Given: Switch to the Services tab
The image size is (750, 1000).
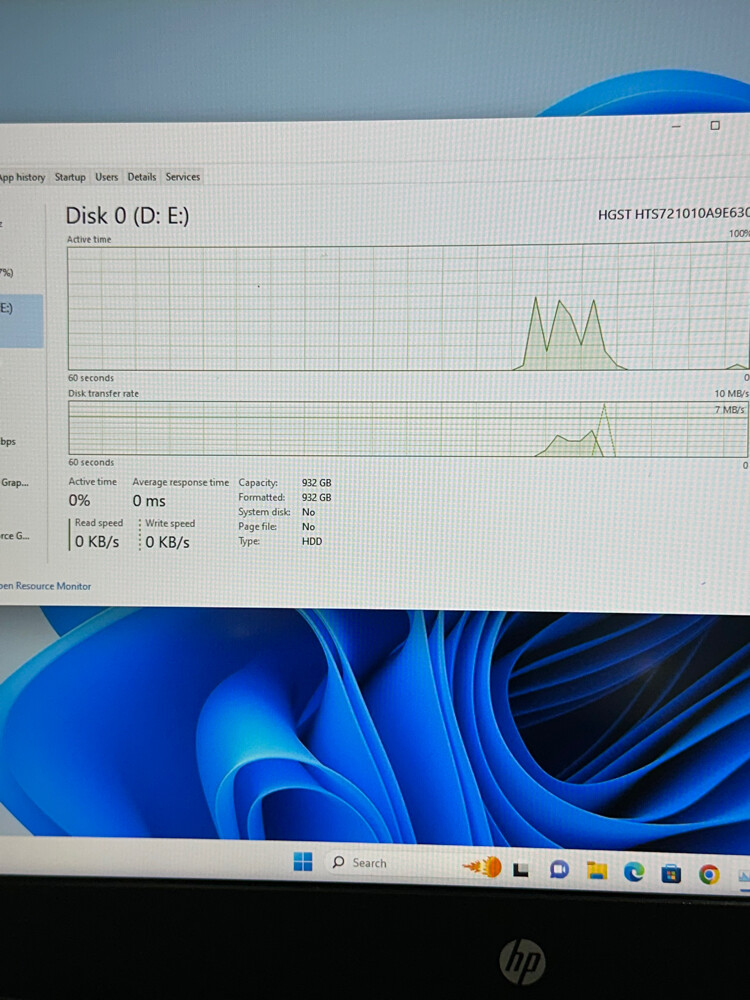Looking at the screenshot, I should click(x=182, y=177).
